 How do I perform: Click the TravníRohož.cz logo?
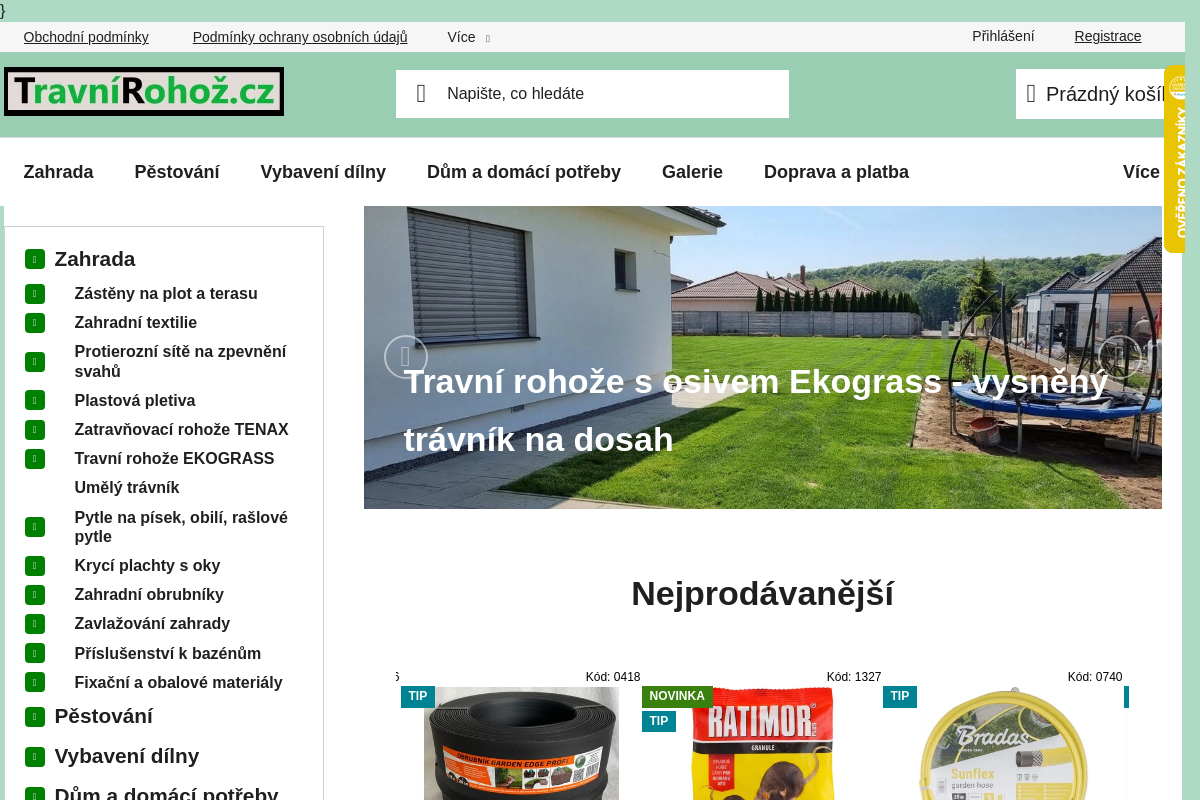click(x=144, y=92)
